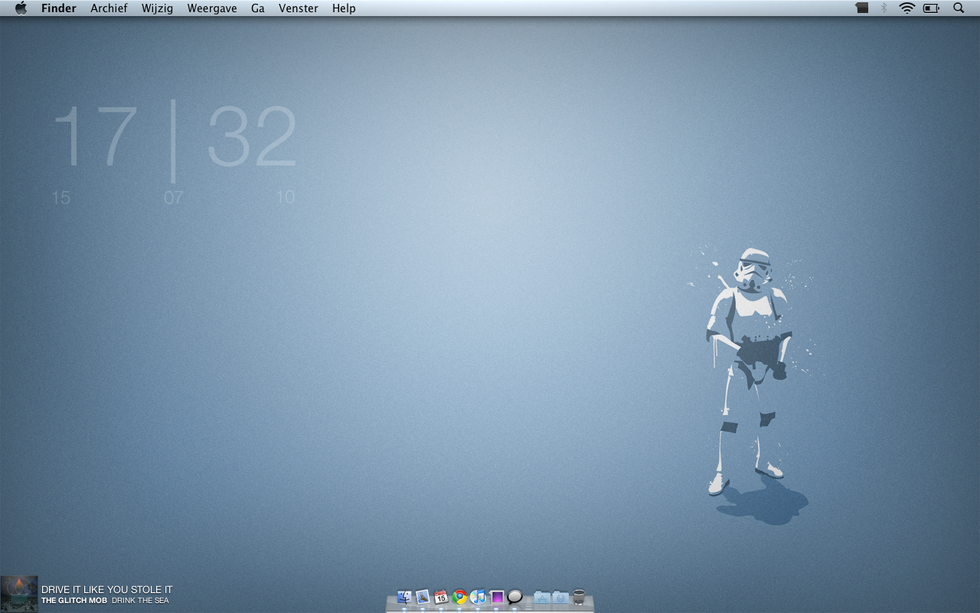This screenshot has width=980, height=613.
Task: Click the date number 15 under clock
Action: 61,198
